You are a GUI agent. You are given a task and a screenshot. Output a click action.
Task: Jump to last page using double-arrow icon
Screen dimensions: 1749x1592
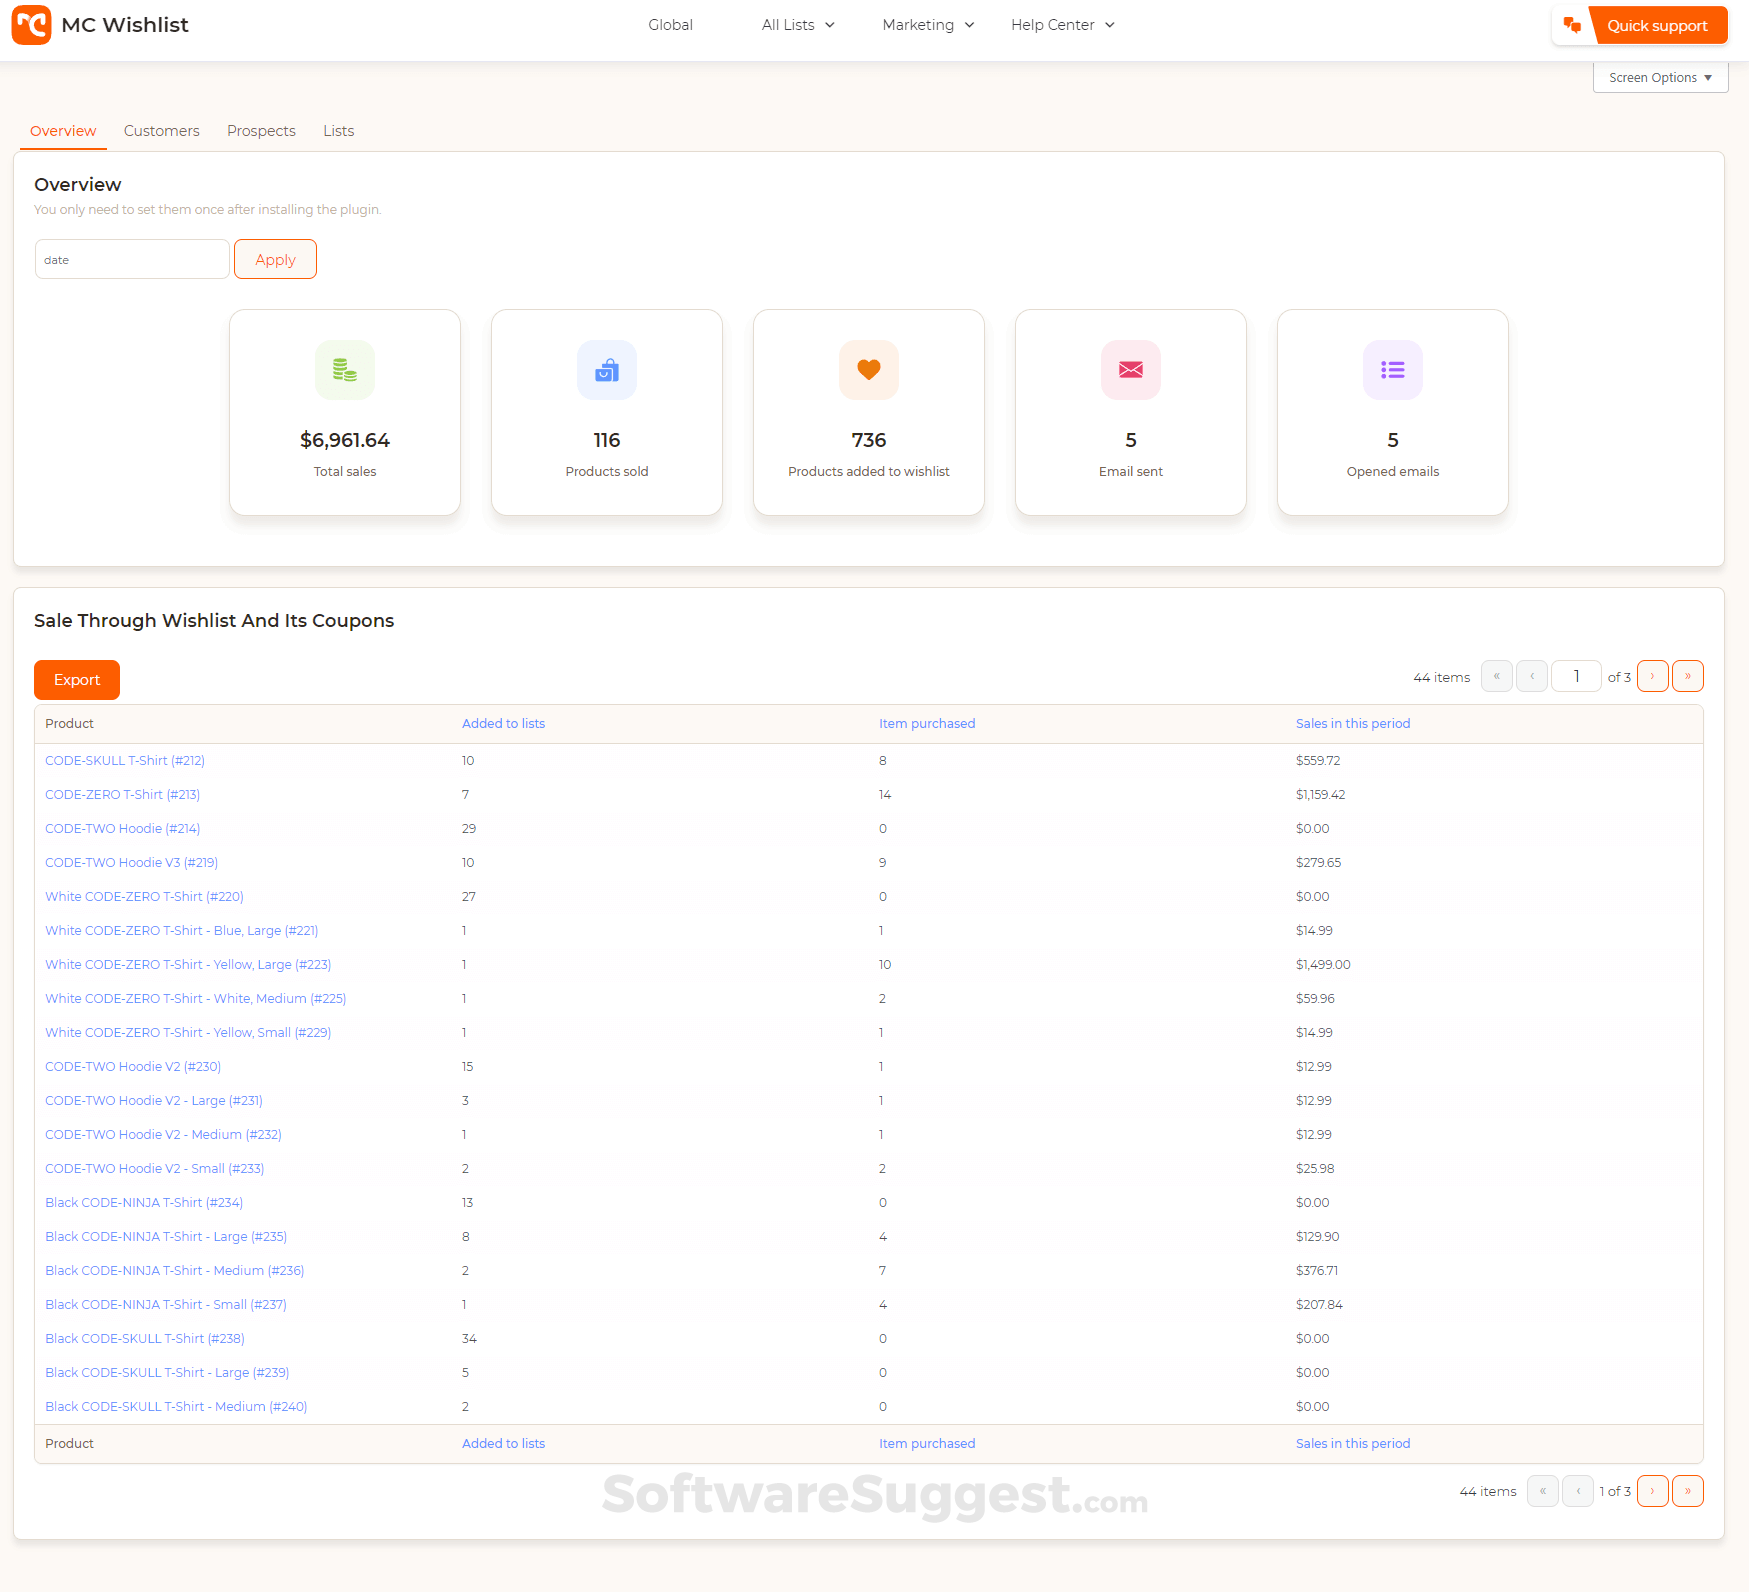[1688, 676]
